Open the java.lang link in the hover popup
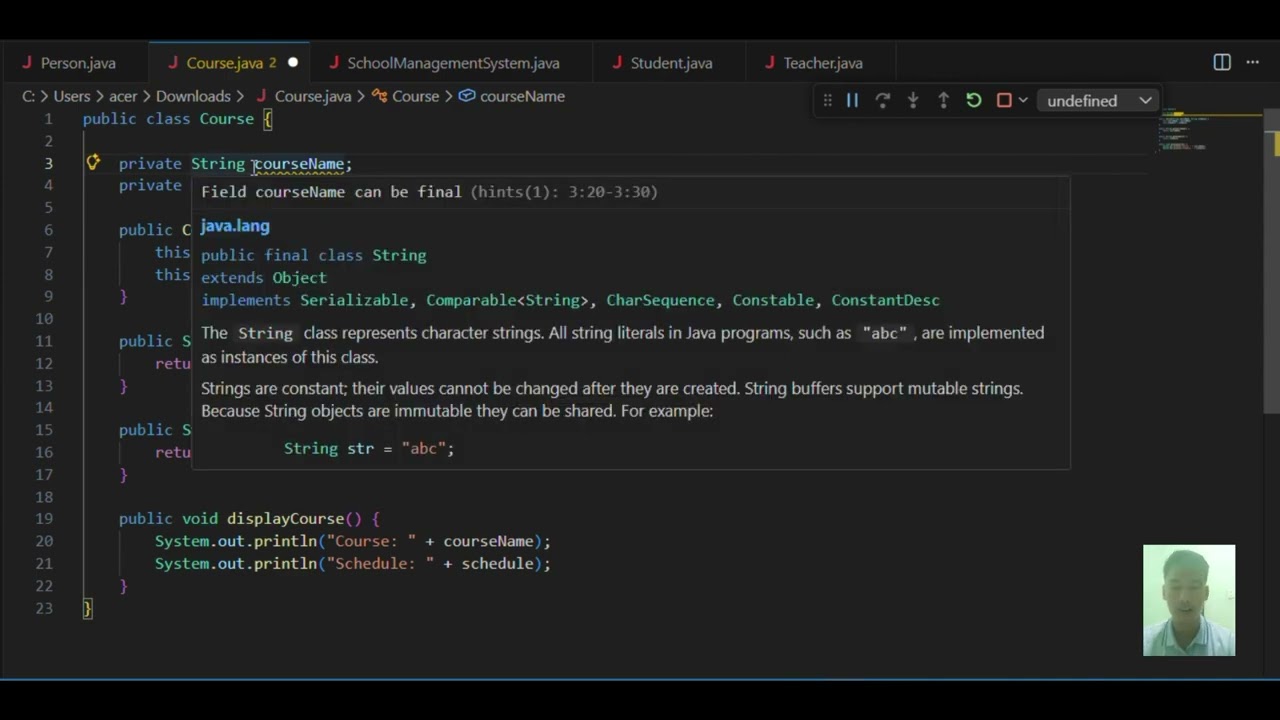Screen dimensions: 1280x720 point(235,226)
